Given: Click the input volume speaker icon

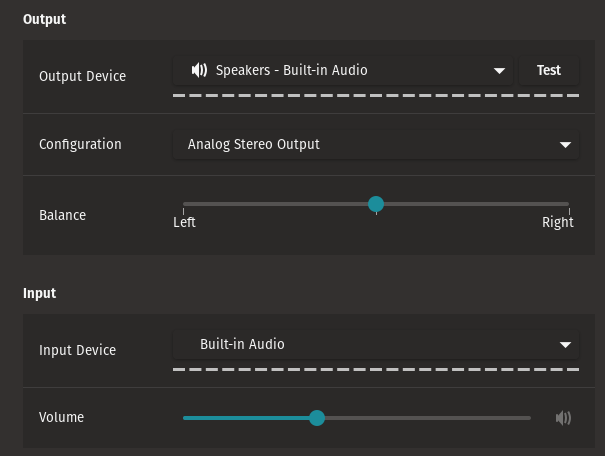Looking at the screenshot, I should click(563, 418).
